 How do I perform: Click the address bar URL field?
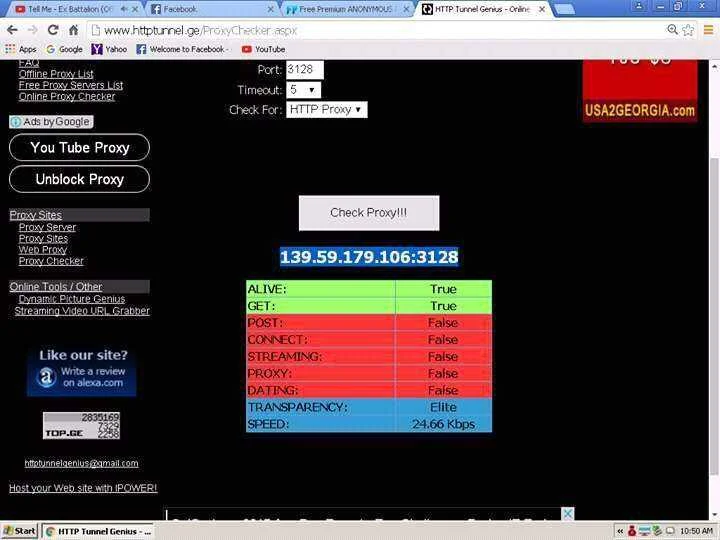coord(377,30)
